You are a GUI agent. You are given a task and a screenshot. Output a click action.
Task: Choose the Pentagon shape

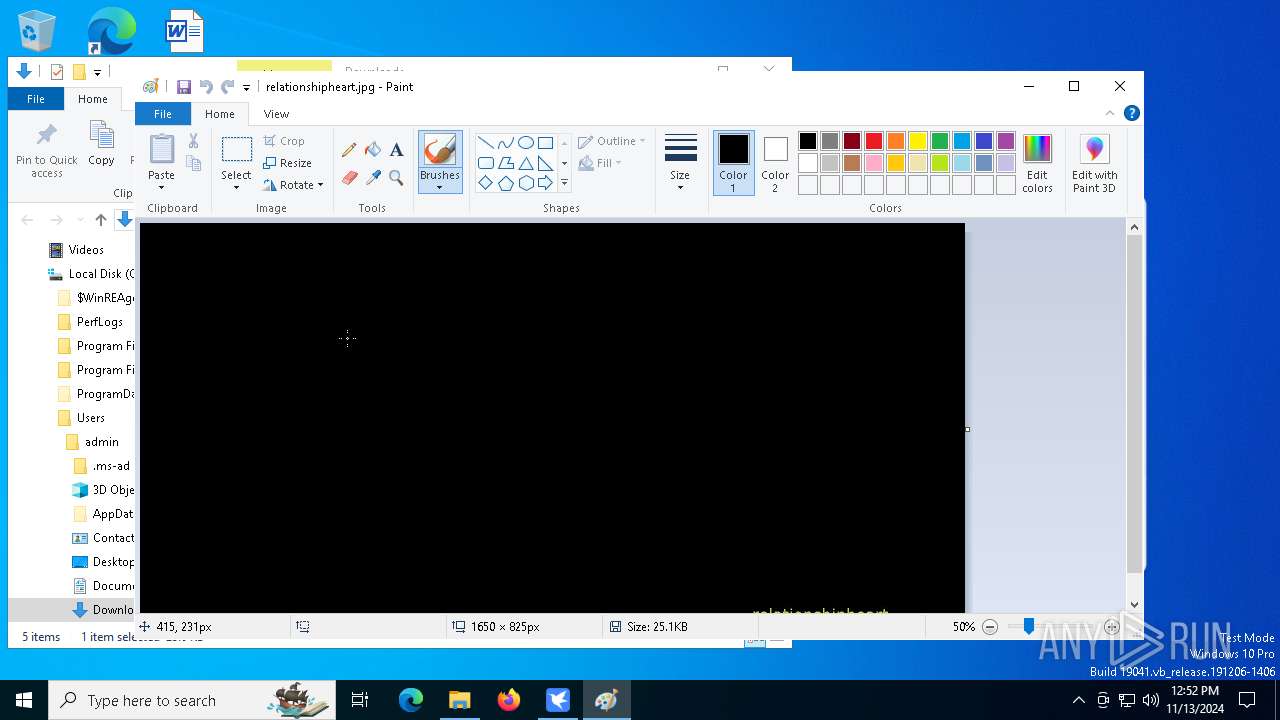click(x=505, y=183)
